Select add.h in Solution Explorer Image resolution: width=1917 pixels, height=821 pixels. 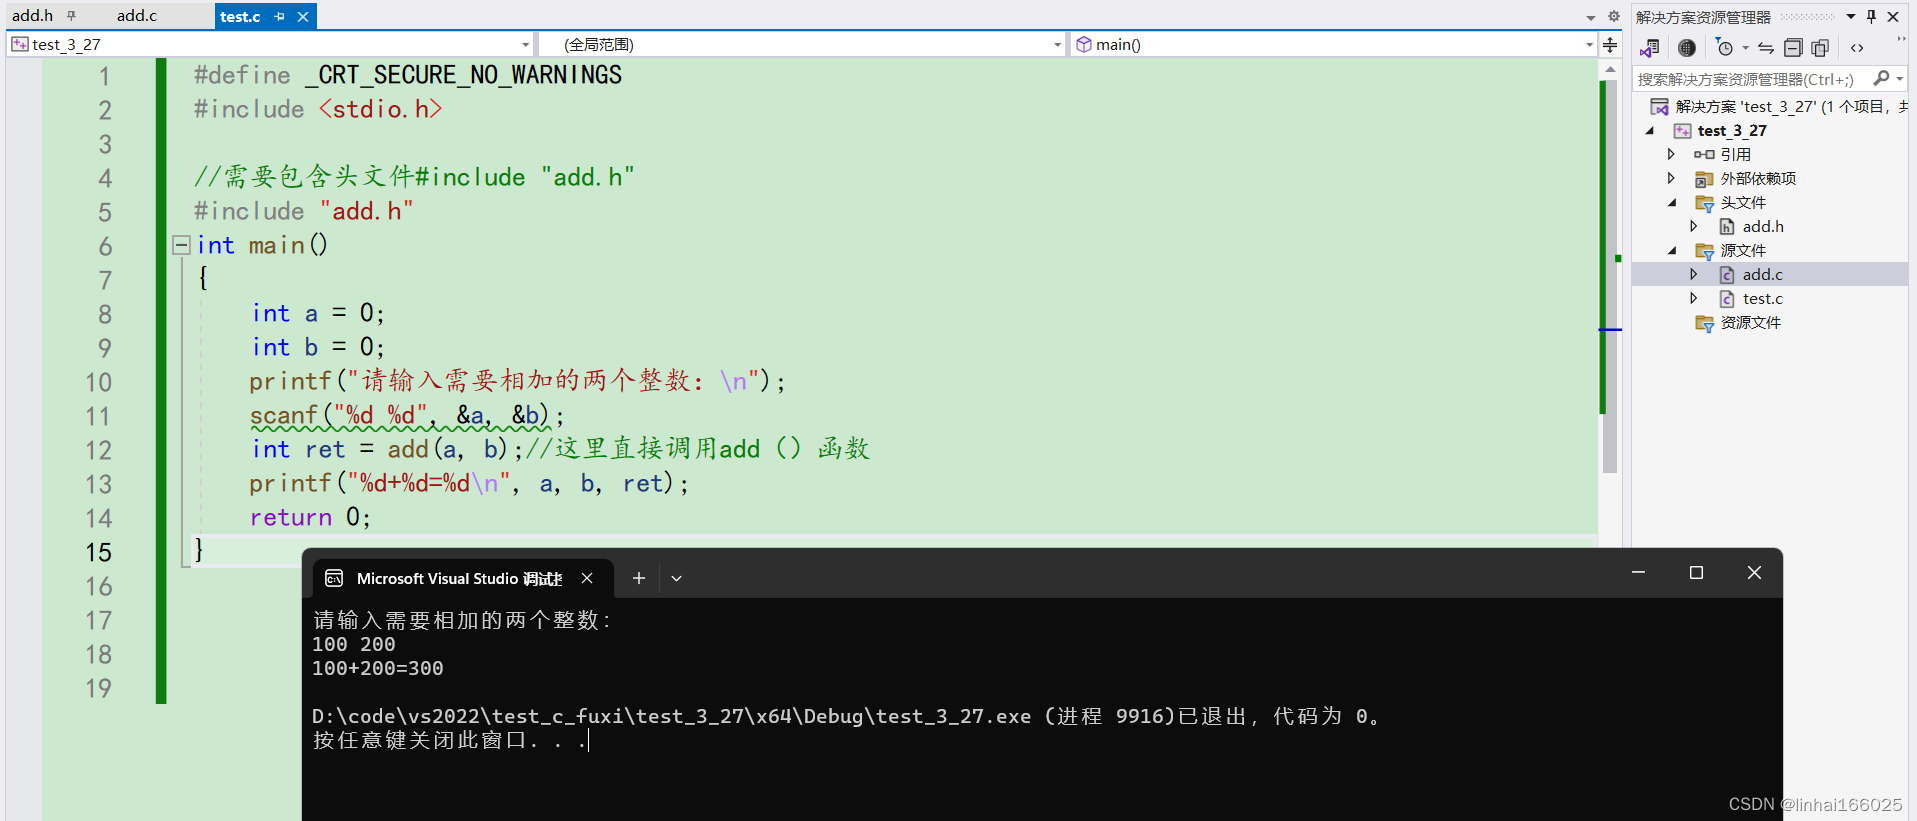click(1763, 226)
